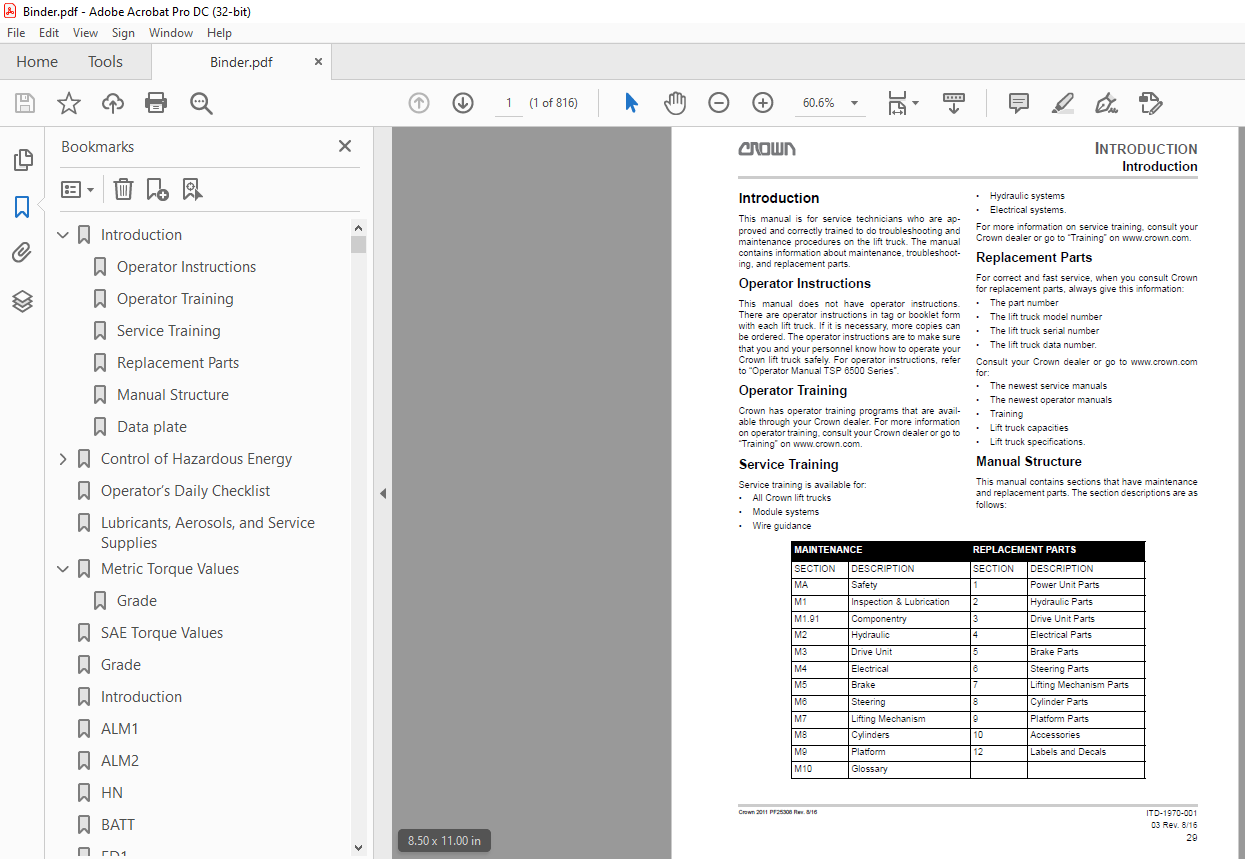Find current bookmark icon
The height and width of the screenshot is (859, 1245).
point(192,189)
